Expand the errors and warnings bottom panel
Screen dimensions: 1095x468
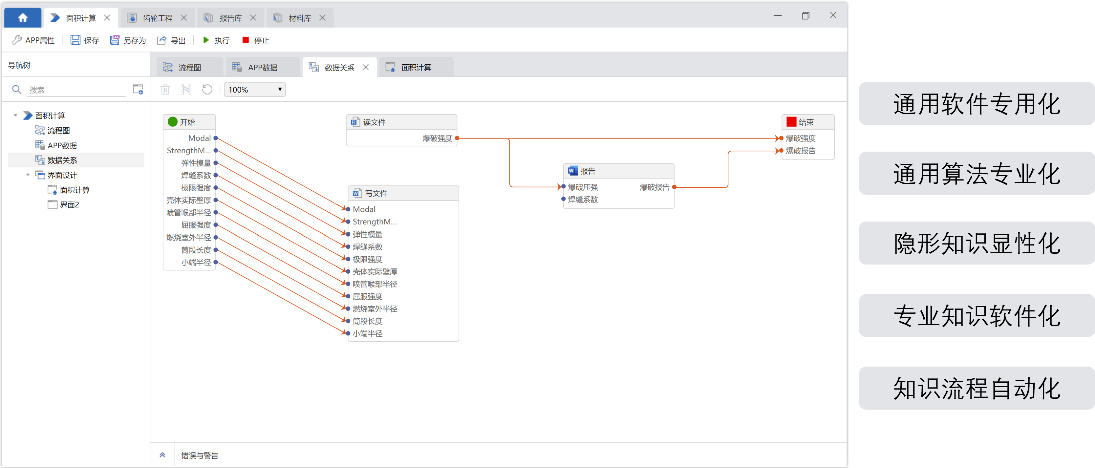click(163, 455)
